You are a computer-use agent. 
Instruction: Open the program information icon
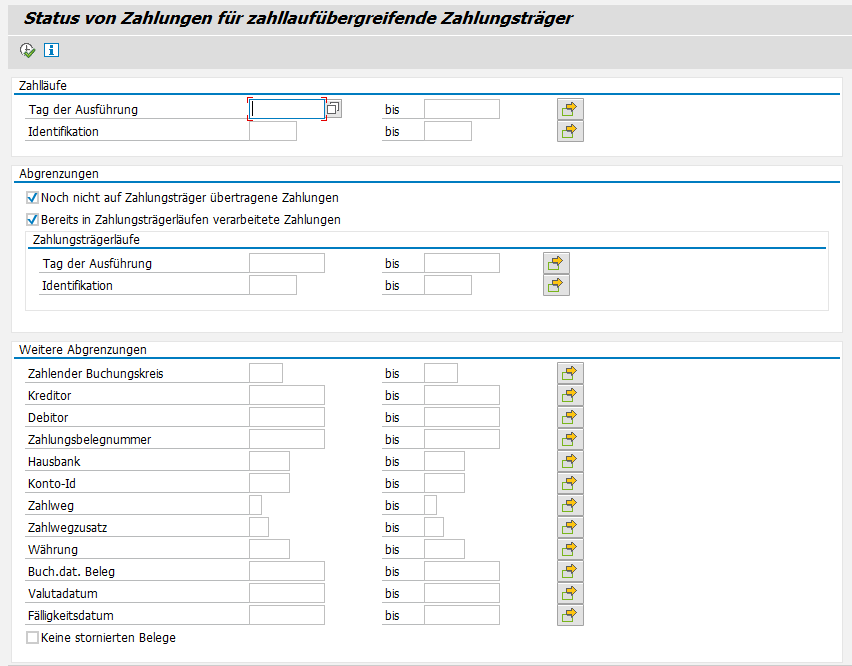52,51
